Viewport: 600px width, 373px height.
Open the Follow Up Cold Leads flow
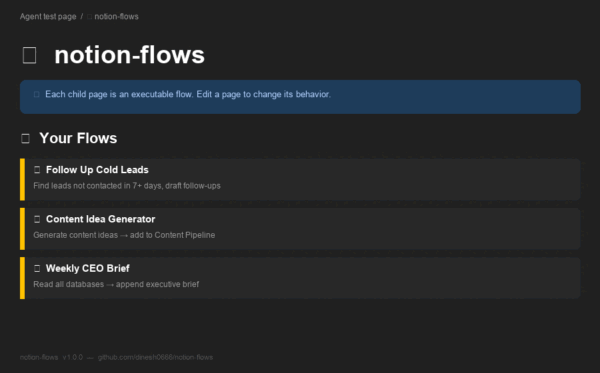point(97,170)
